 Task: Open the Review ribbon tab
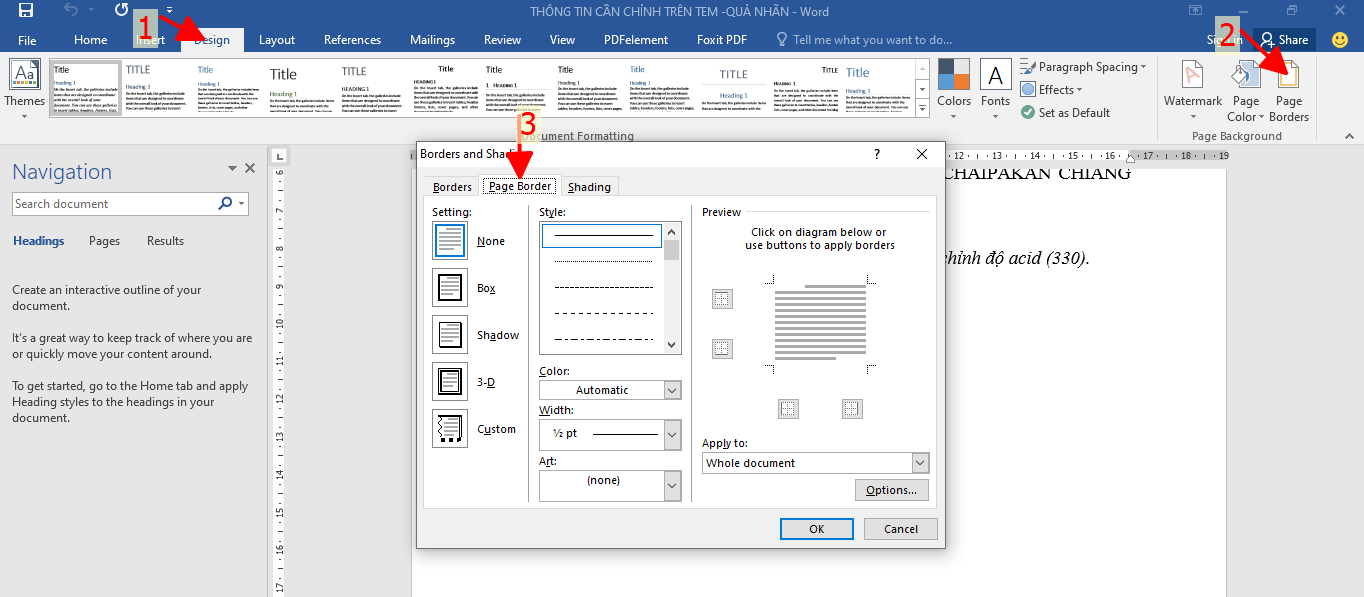pyautogui.click(x=502, y=40)
